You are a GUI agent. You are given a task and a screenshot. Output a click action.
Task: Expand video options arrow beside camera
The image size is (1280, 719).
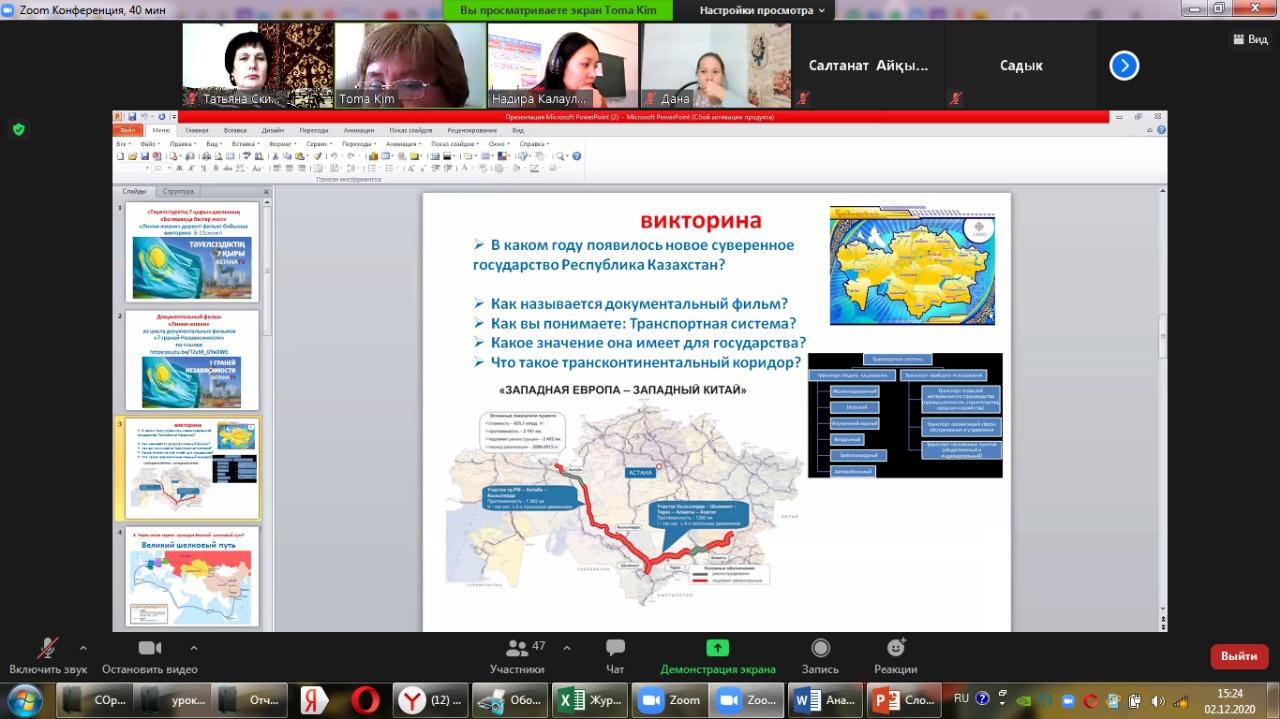(x=194, y=647)
